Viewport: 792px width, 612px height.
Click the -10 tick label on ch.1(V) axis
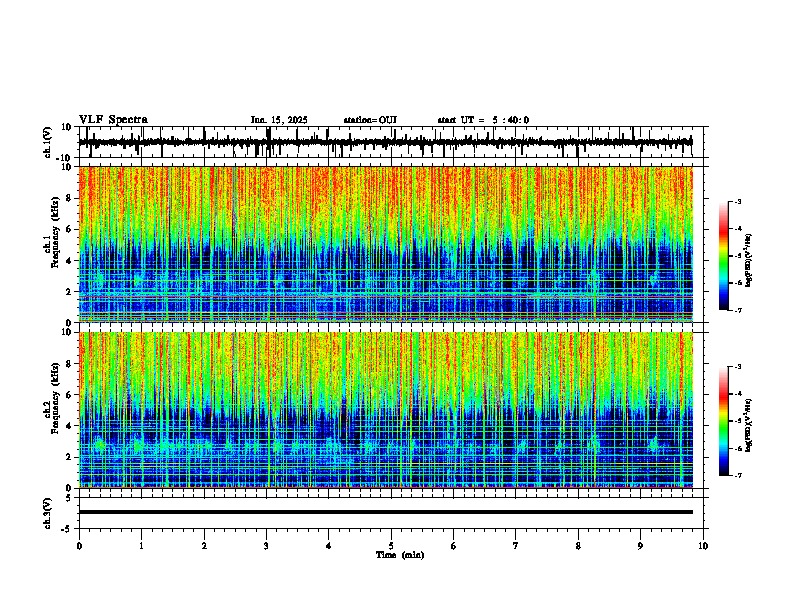click(64, 158)
